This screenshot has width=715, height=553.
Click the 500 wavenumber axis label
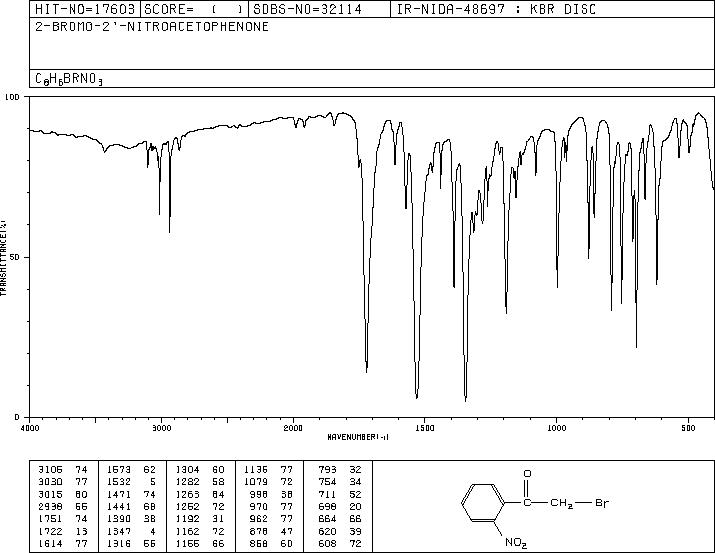coord(689,428)
